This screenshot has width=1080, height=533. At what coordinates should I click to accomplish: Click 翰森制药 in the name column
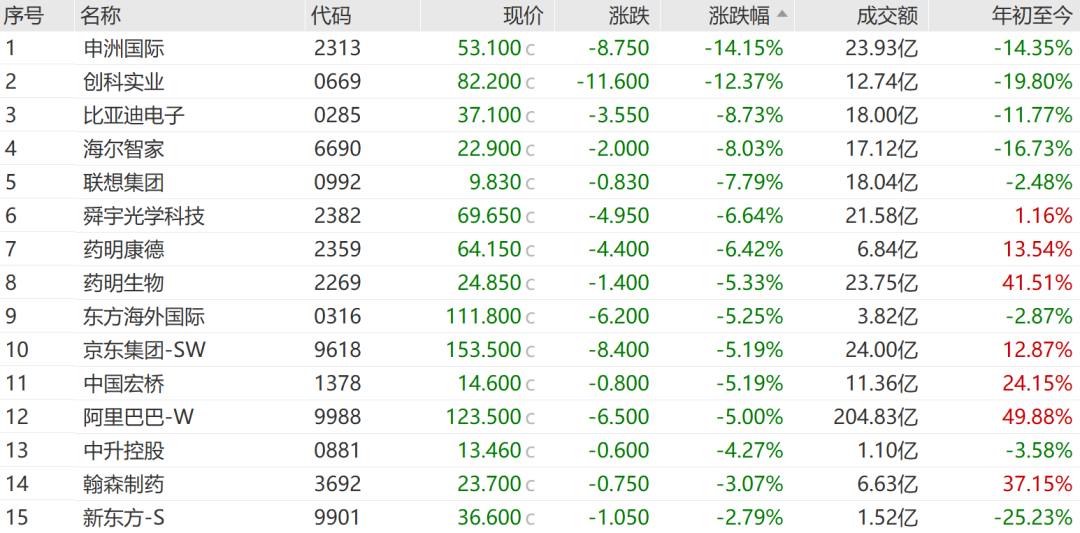click(124, 484)
